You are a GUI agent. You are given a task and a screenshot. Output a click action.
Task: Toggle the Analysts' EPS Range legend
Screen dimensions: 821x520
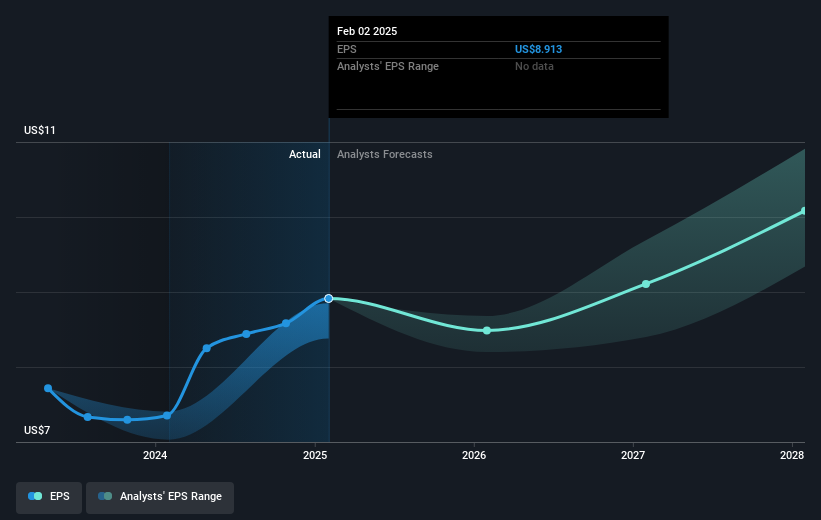click(160, 497)
